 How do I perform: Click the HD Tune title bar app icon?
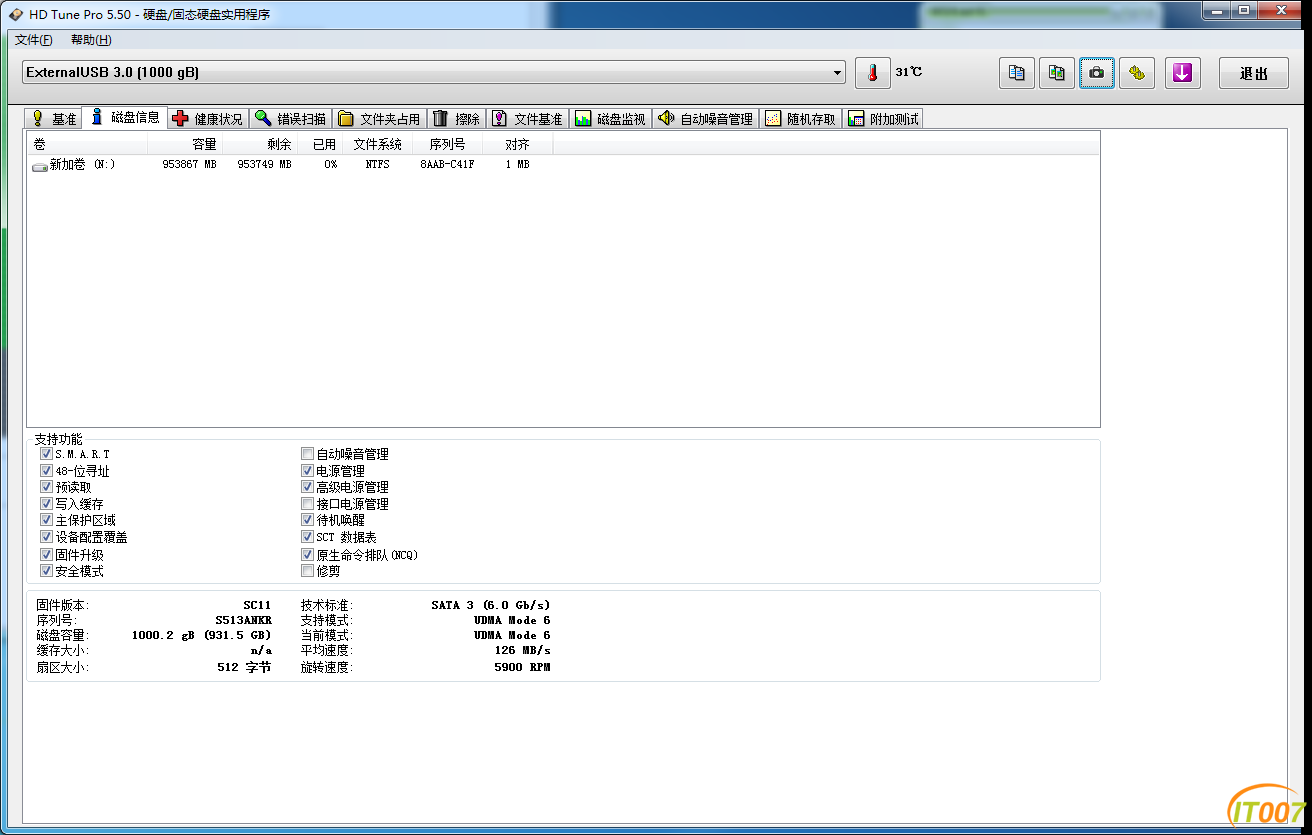[16, 14]
